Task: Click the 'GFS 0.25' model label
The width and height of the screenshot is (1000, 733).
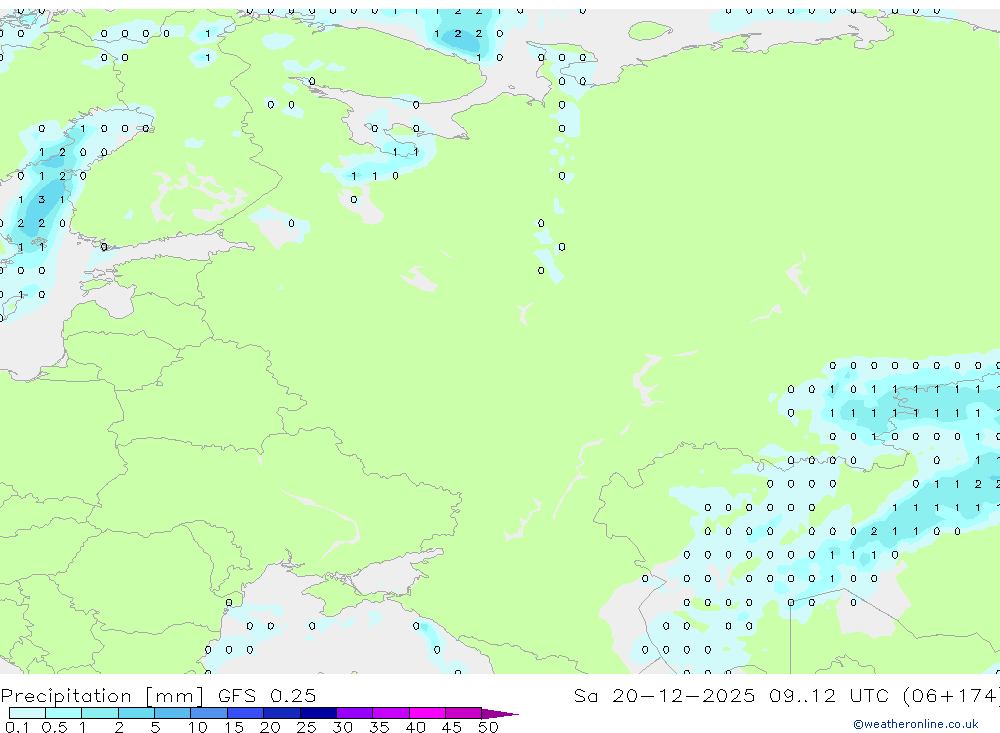Action: 267,695
